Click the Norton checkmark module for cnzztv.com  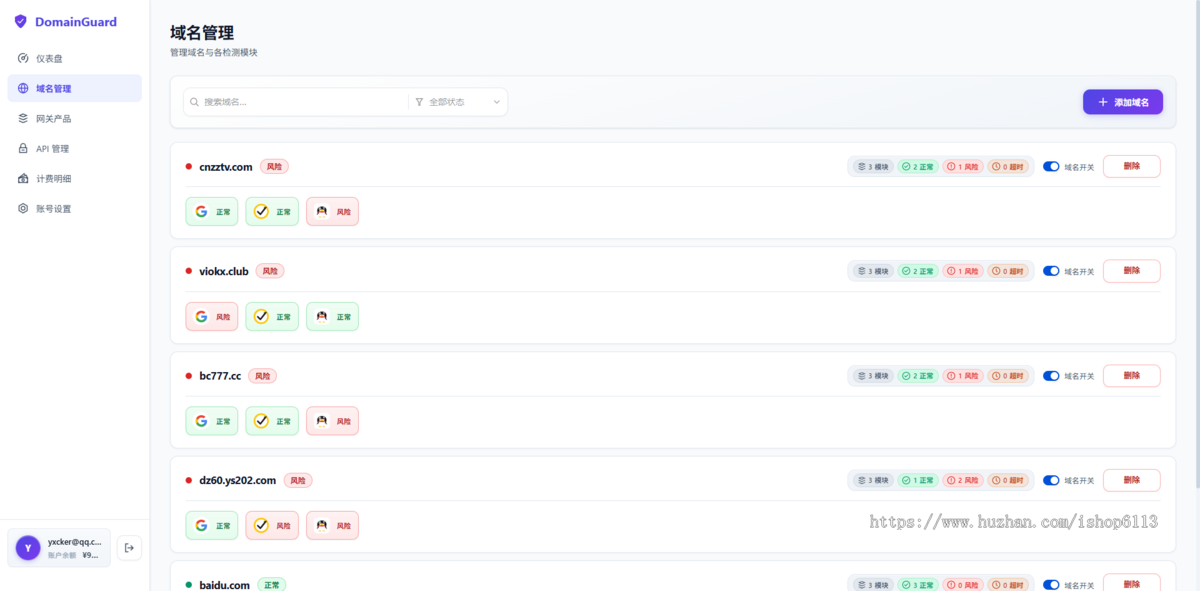tap(272, 212)
